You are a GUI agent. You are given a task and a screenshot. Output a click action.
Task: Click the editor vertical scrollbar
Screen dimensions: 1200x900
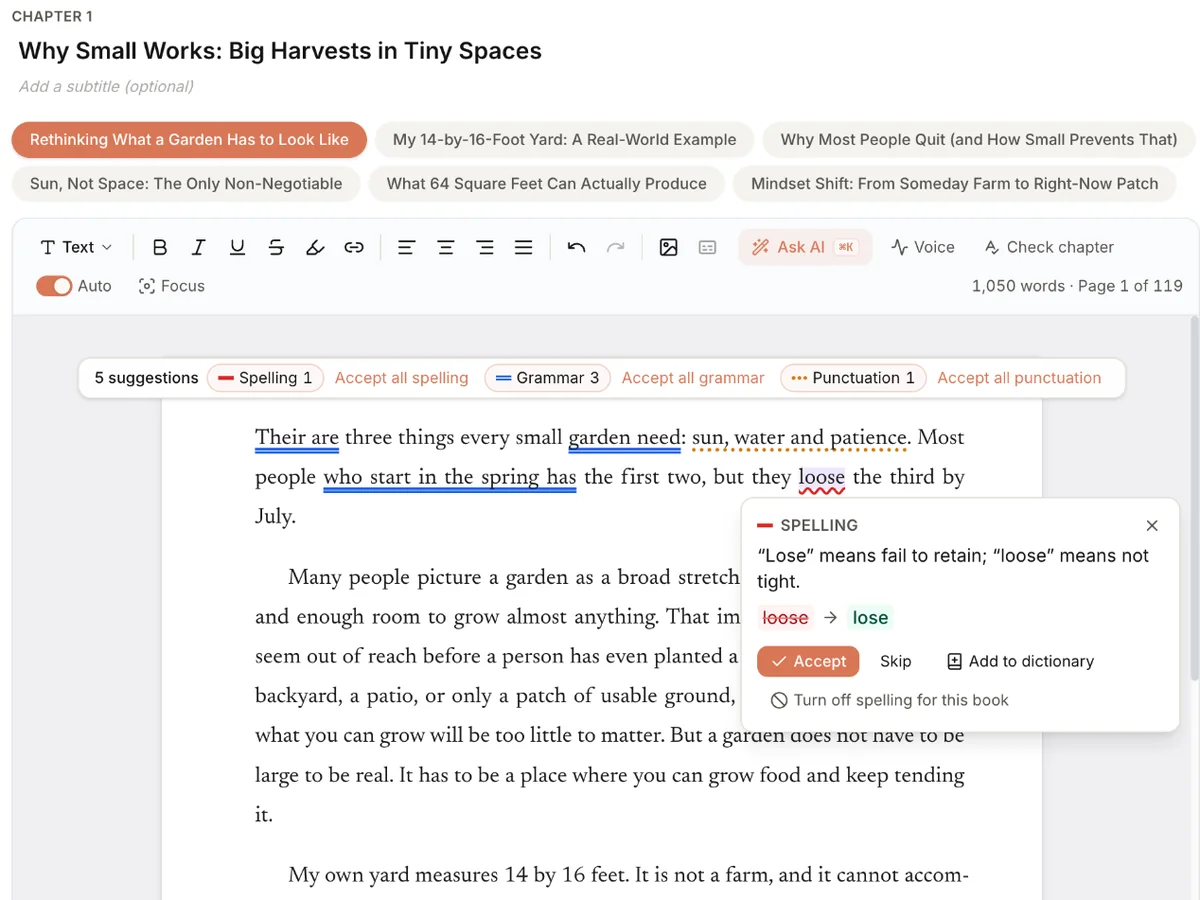[1194, 500]
